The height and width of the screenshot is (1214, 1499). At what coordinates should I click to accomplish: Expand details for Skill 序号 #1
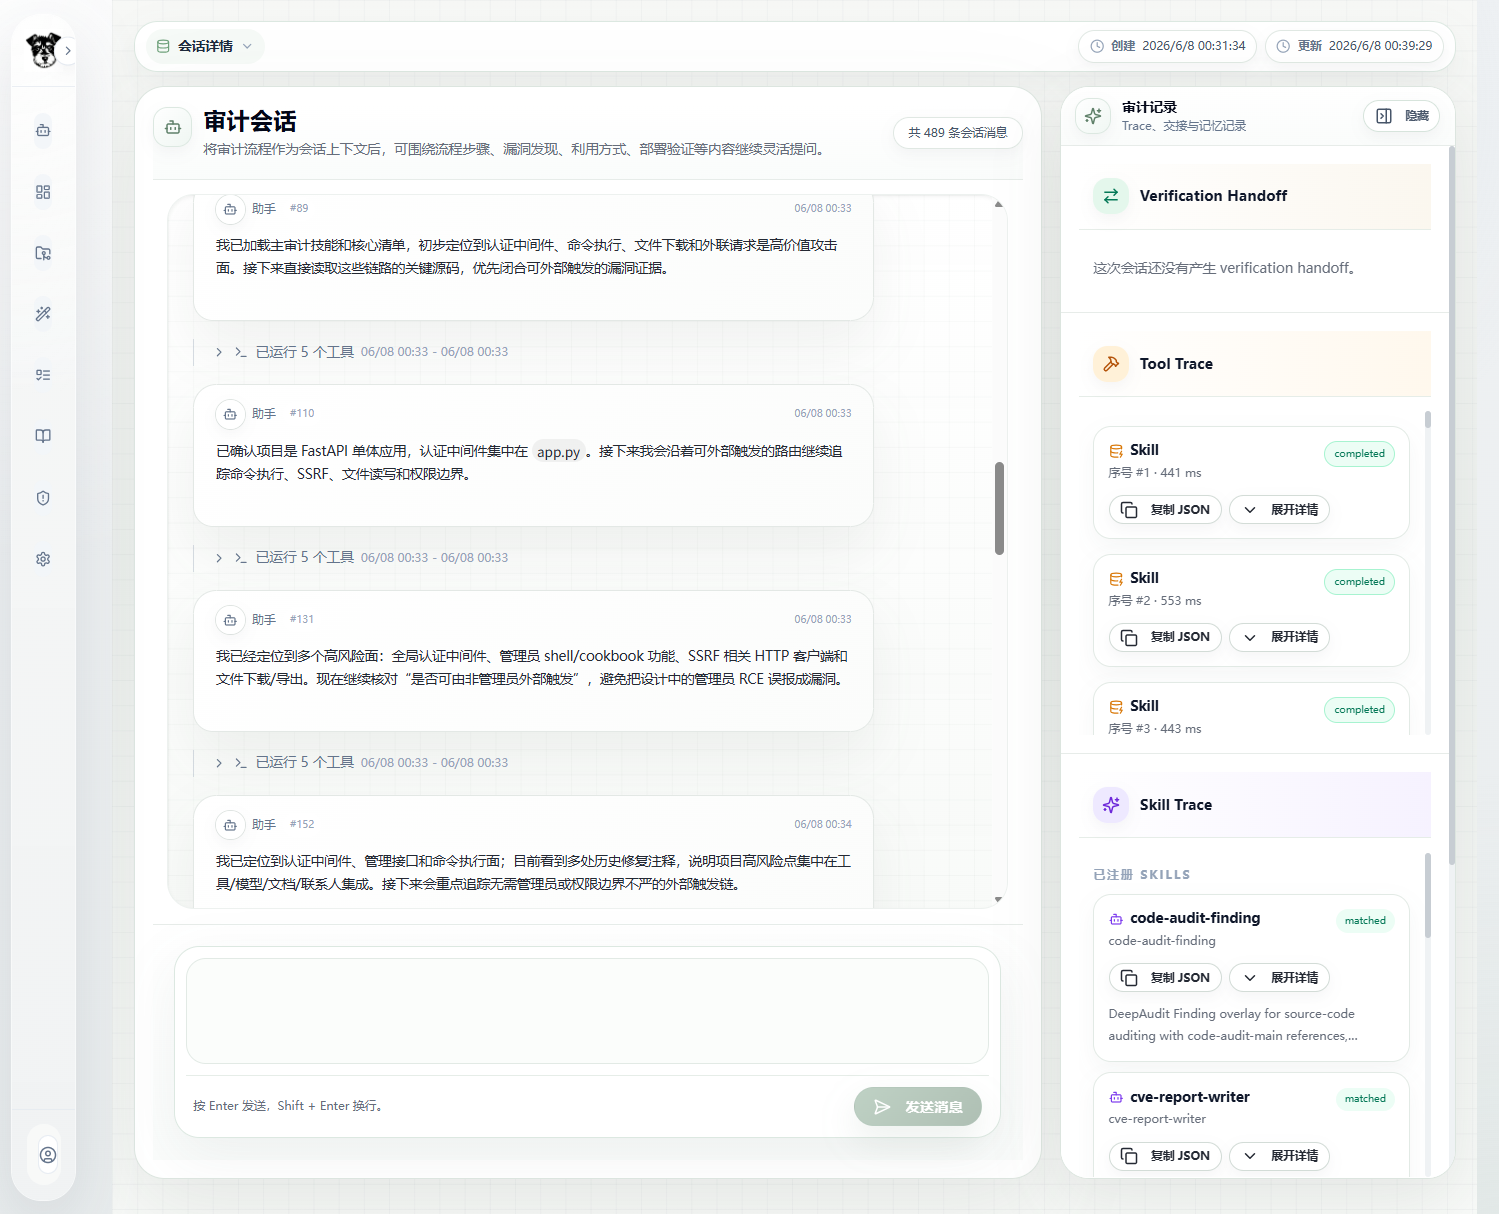point(1279,510)
